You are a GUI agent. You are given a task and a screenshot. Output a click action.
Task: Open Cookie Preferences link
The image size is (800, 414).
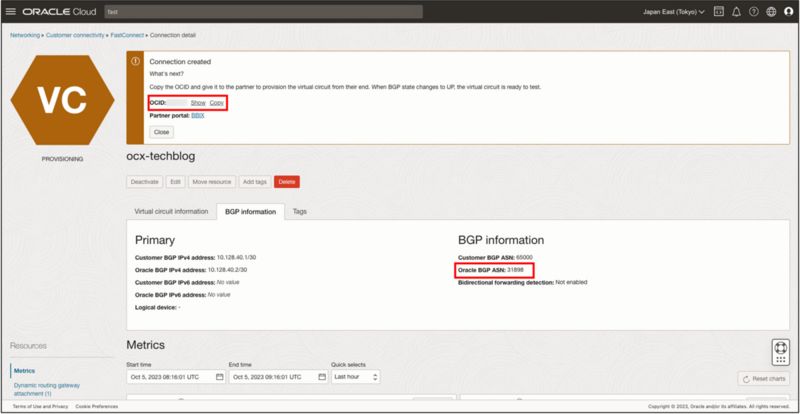[x=96, y=406]
